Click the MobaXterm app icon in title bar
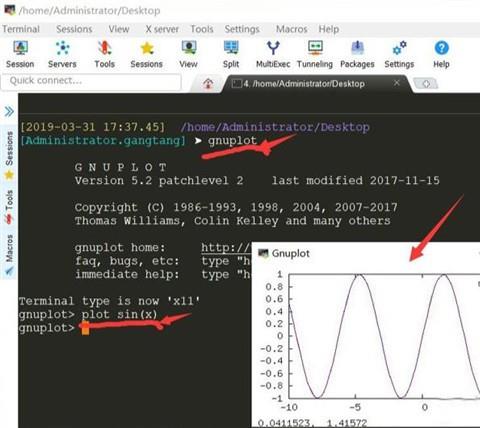The image size is (480, 428). [x=9, y=10]
